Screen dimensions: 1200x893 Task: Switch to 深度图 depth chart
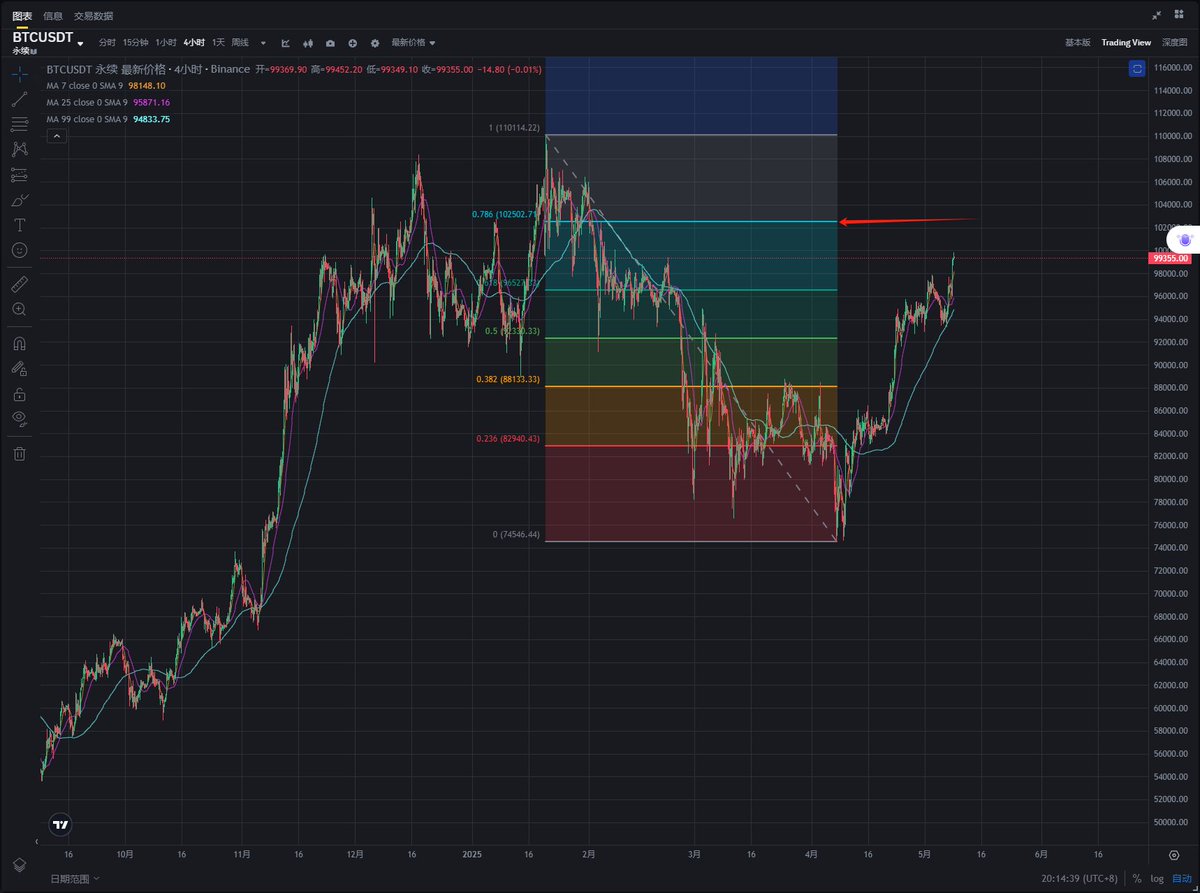[x=1174, y=43]
